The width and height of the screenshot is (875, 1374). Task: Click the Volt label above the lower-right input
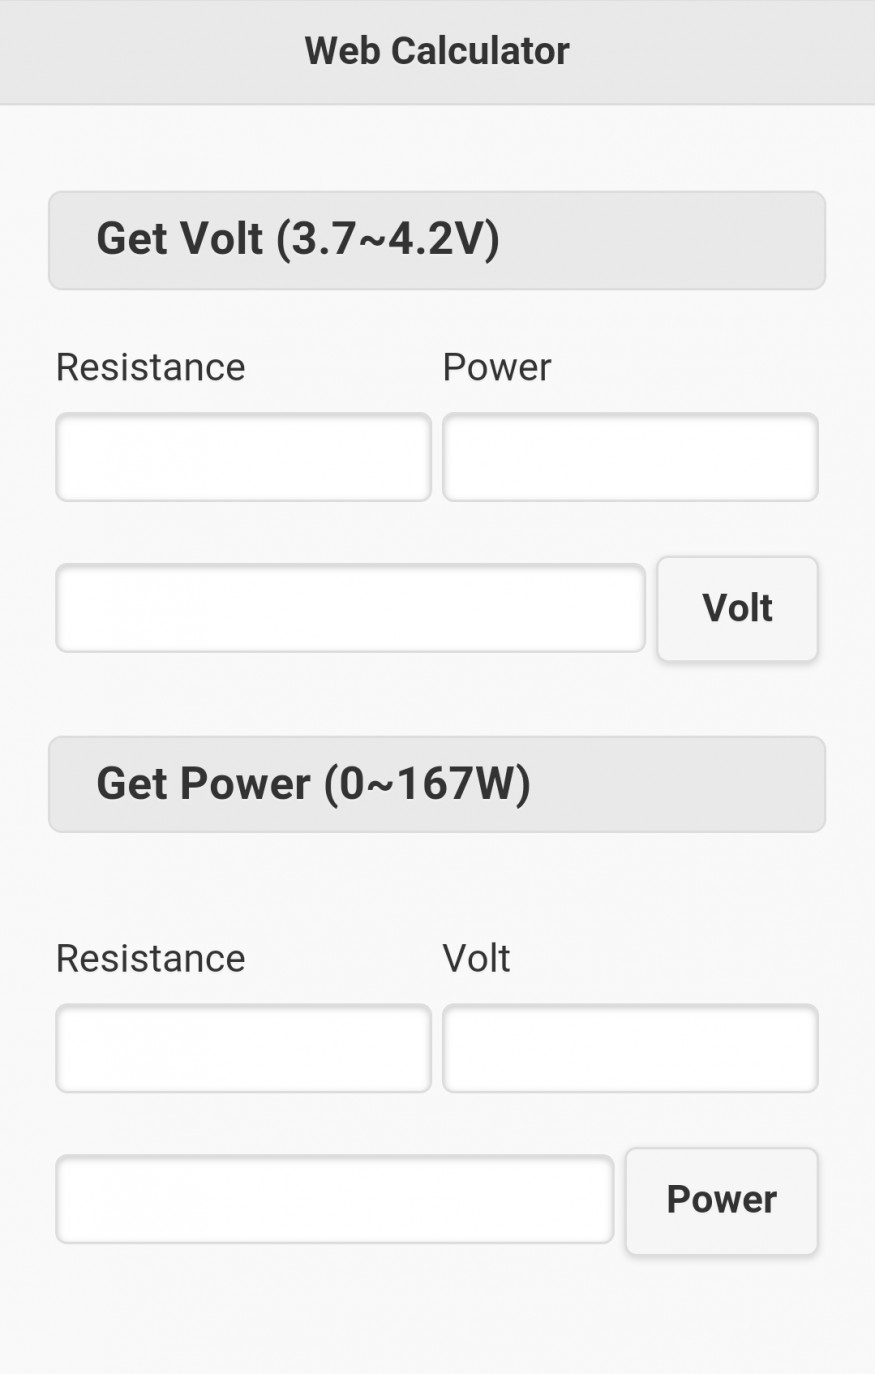click(476, 958)
